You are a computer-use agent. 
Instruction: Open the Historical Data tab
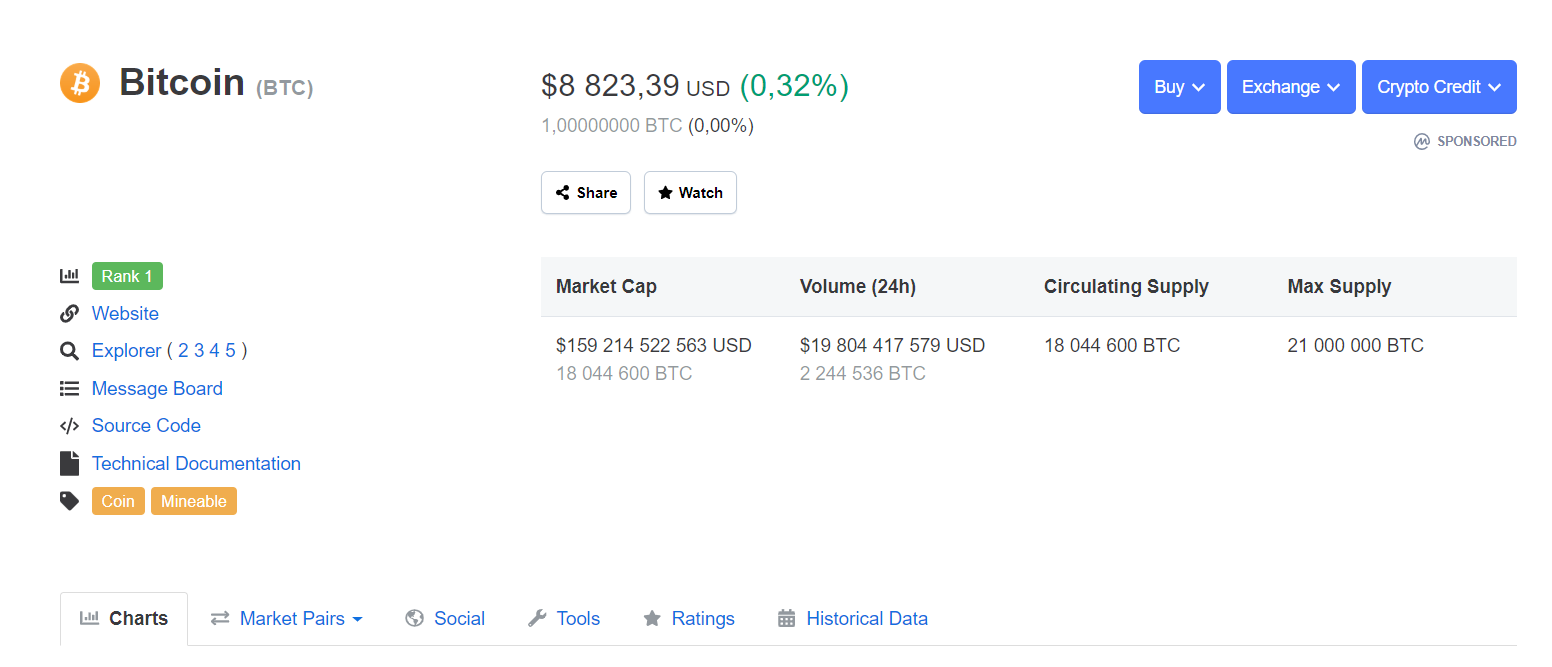pos(853,619)
